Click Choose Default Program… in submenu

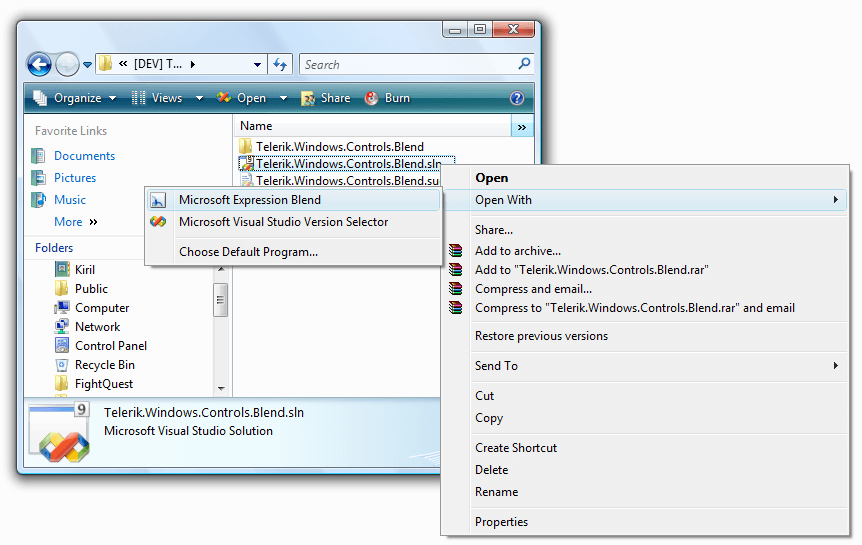tap(294, 252)
